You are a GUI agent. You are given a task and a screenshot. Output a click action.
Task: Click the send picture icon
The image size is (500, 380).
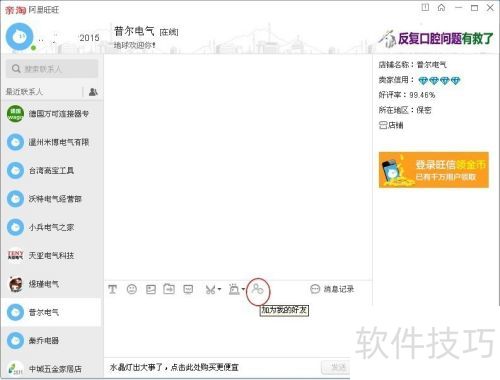click(151, 289)
